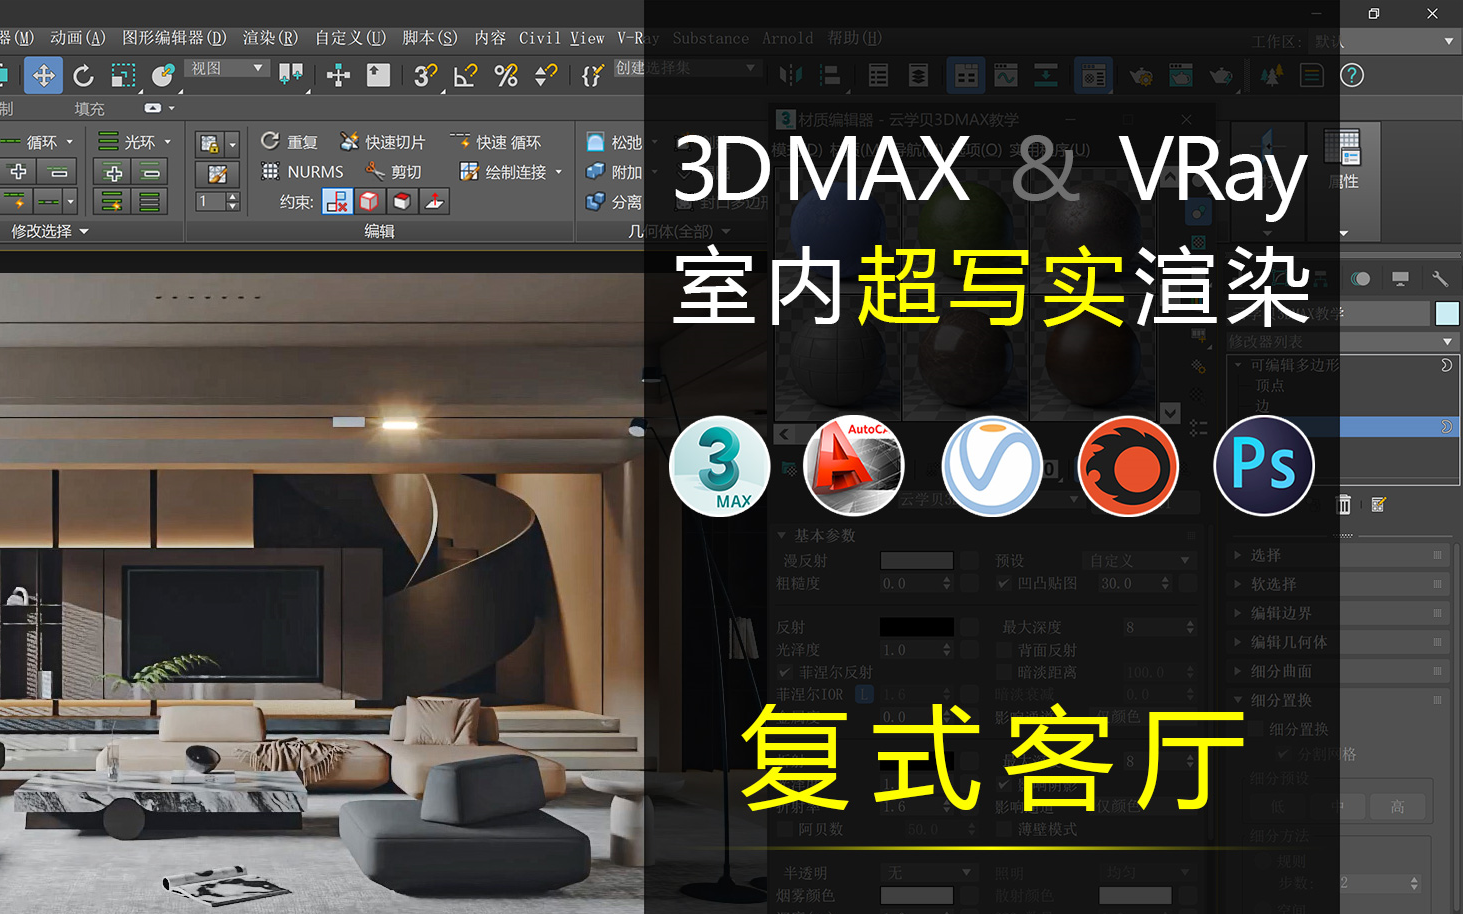Expand the 编辑边界 rollout
The image size is (1463, 914).
[1342, 613]
